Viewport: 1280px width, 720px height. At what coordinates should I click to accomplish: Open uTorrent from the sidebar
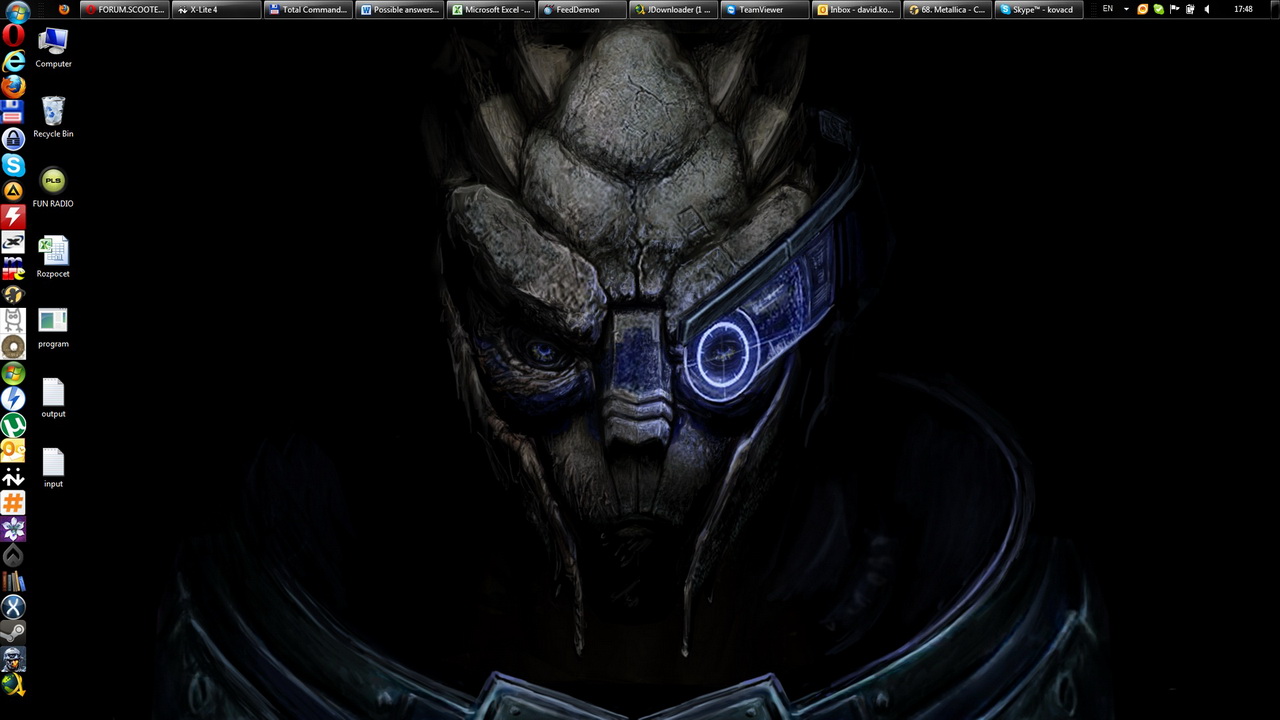pyautogui.click(x=13, y=425)
